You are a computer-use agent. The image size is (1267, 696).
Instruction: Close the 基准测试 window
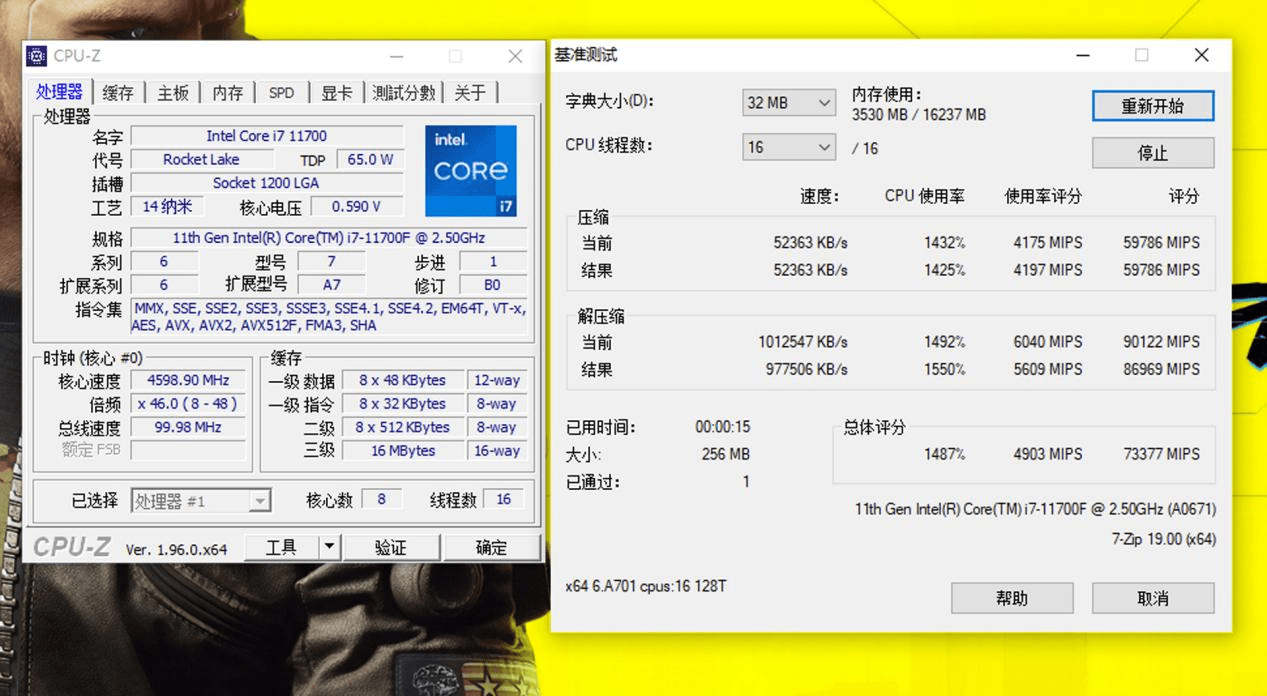pyautogui.click(x=1201, y=55)
